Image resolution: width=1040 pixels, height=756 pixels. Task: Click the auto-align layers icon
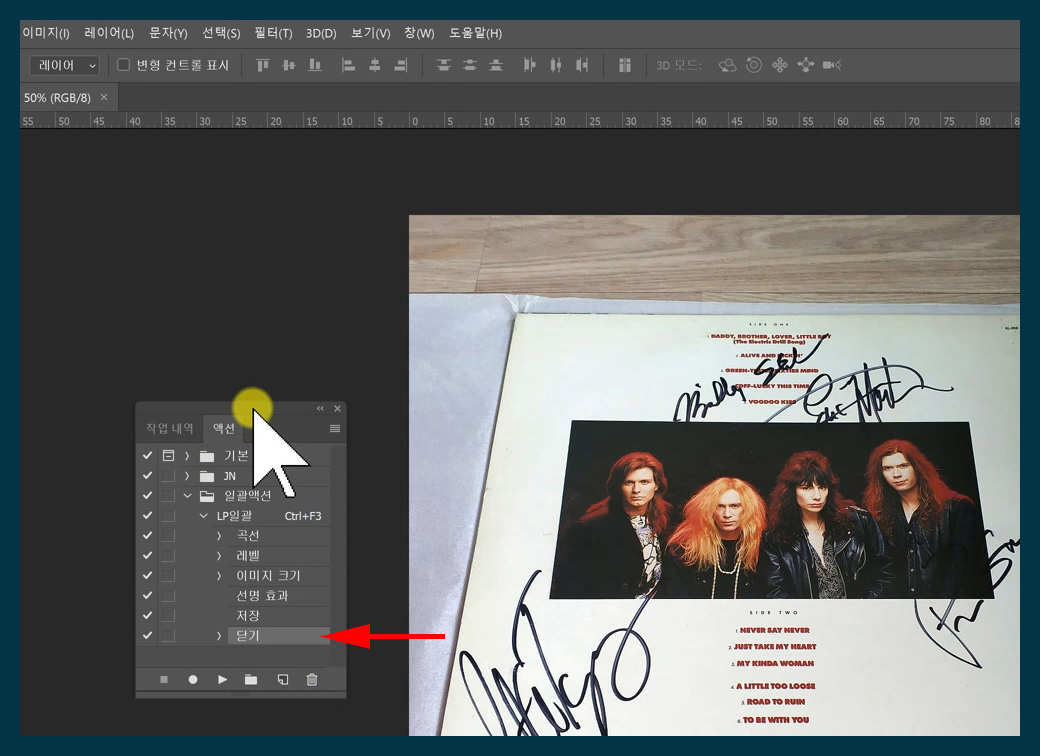pyautogui.click(x=624, y=65)
